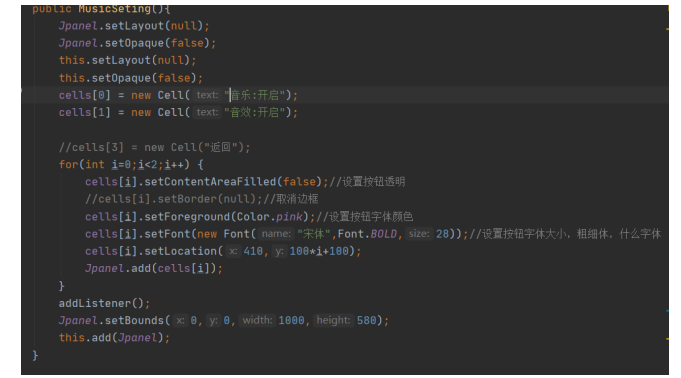Viewport: 681px width, 378px height.
Task: Click the string "音效:开启"
Action: point(255,113)
